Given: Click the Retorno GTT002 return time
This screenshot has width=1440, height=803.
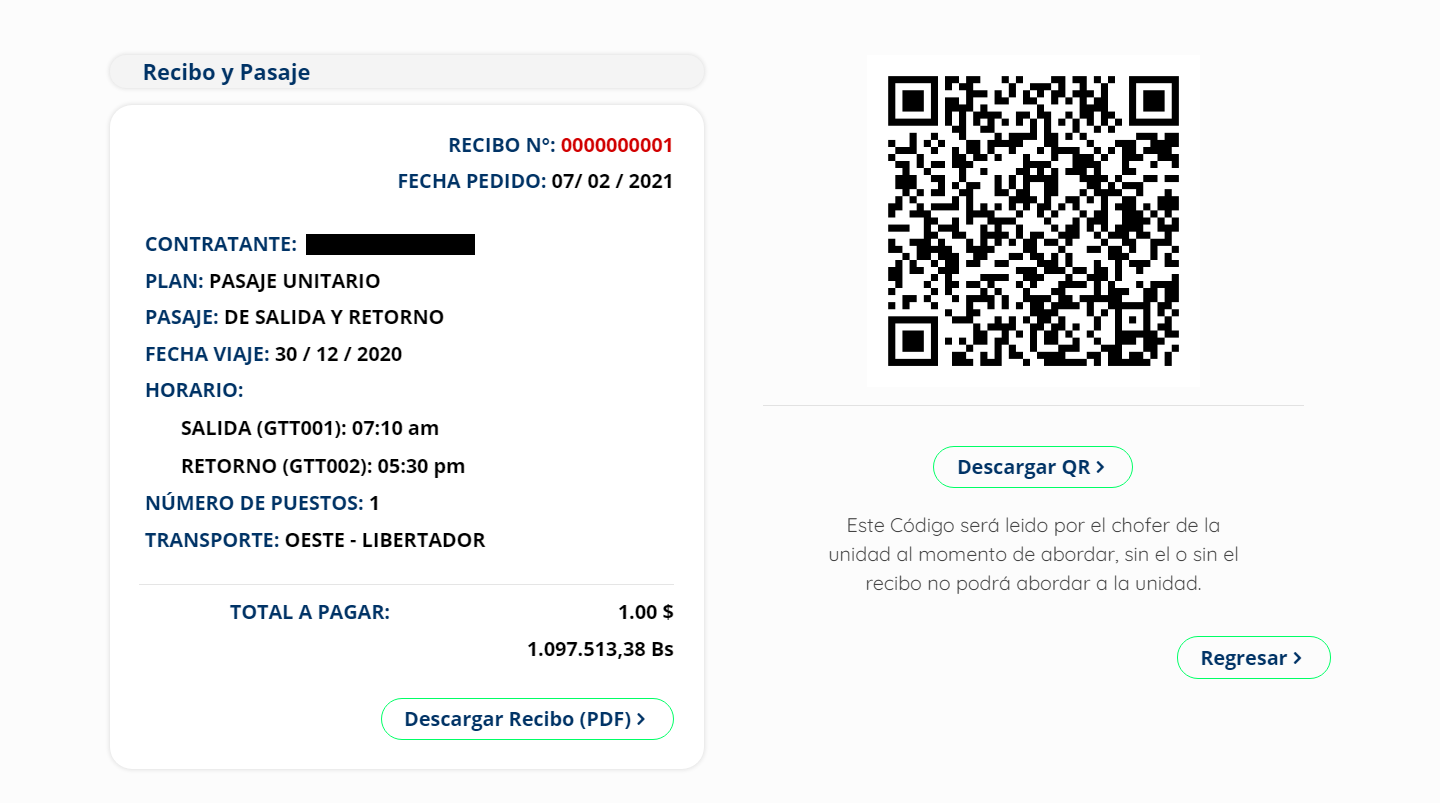Looking at the screenshot, I should [x=420, y=466].
